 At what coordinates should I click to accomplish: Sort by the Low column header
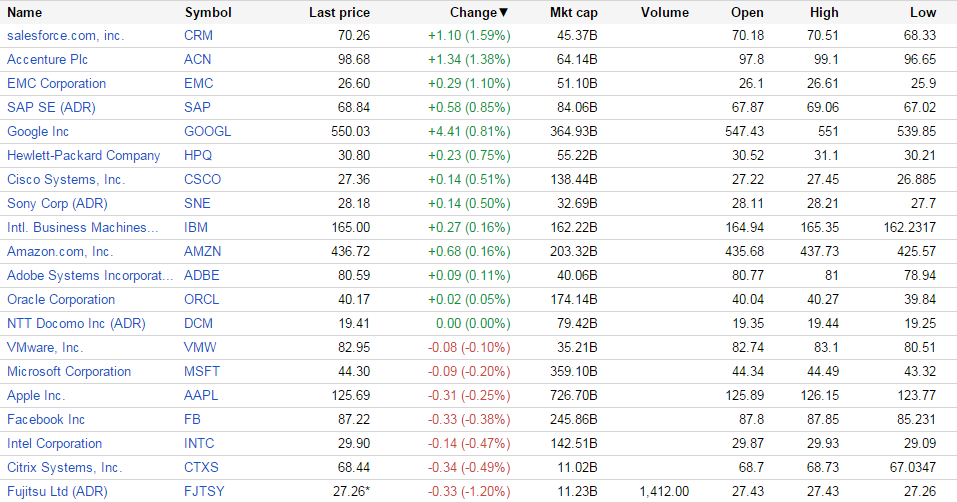(924, 13)
